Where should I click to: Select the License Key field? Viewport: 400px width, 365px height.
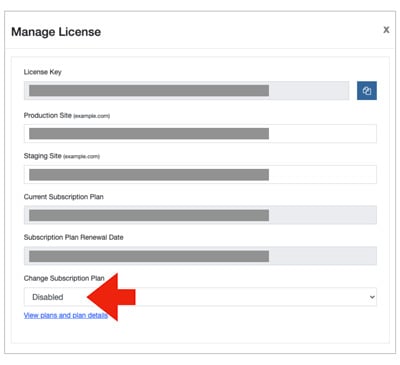pyautogui.click(x=186, y=91)
